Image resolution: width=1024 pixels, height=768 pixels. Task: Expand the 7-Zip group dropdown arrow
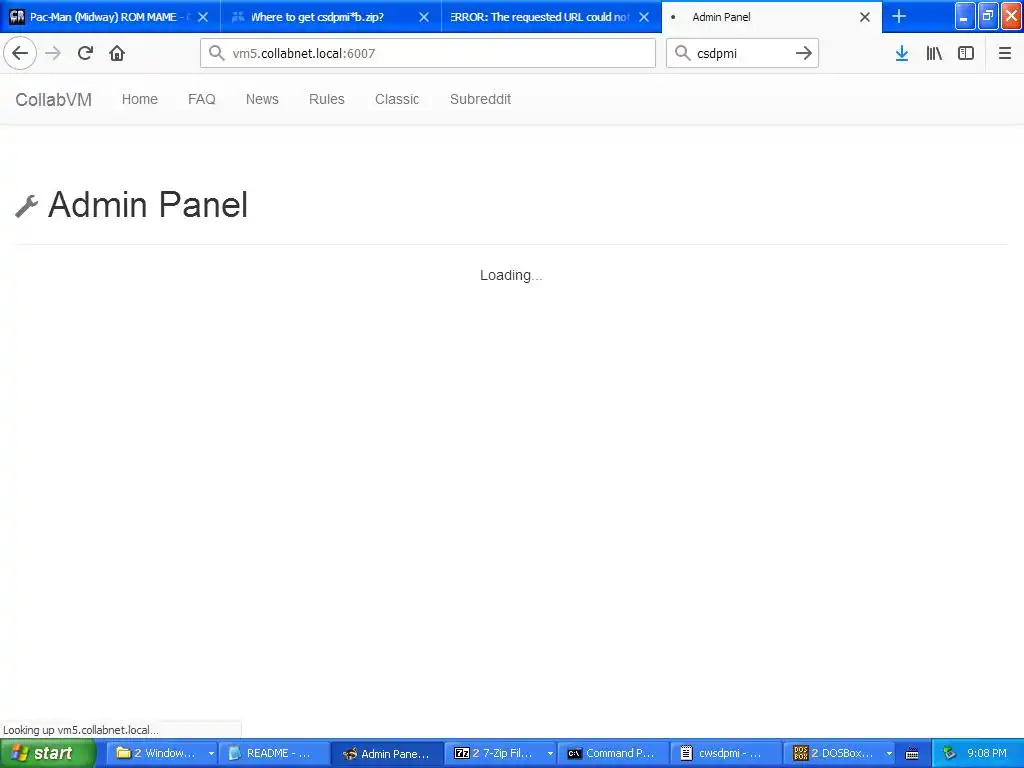(x=551, y=754)
